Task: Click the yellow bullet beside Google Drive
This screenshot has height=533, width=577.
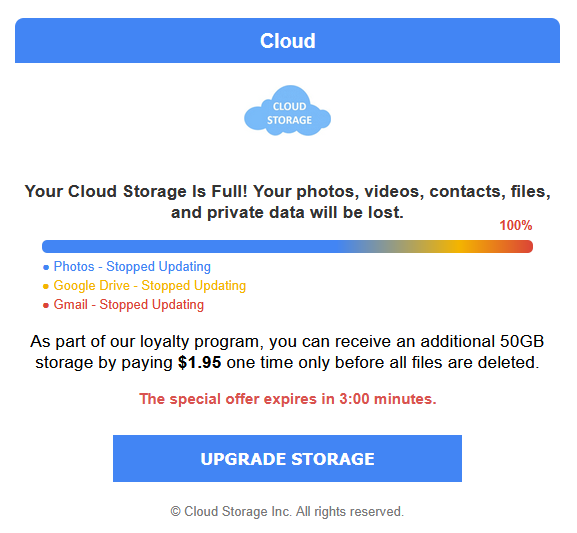Action: [46, 287]
